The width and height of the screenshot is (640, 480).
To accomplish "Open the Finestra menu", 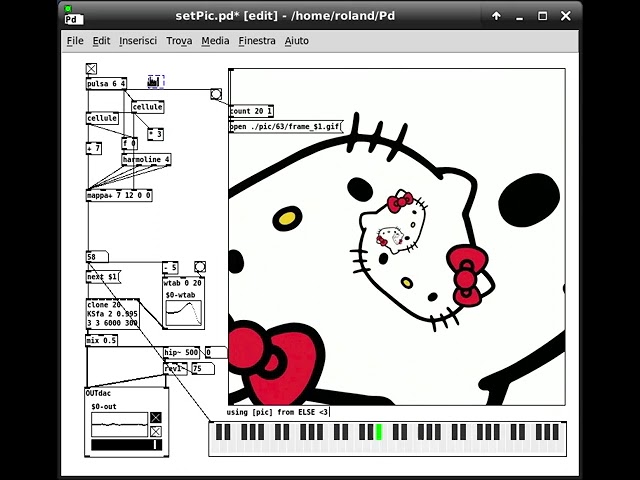I will point(257,41).
